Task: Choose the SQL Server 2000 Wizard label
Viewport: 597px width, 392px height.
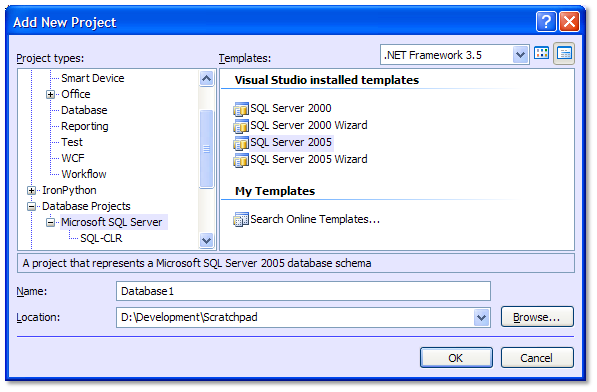Action: (308, 125)
